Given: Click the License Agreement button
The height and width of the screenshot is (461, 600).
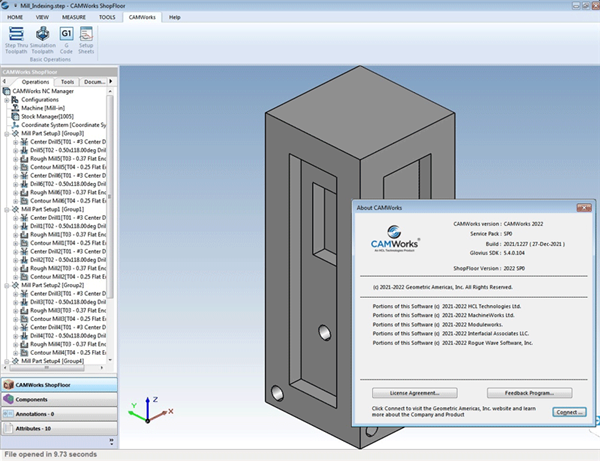Looking at the screenshot, I should tap(415, 393).
